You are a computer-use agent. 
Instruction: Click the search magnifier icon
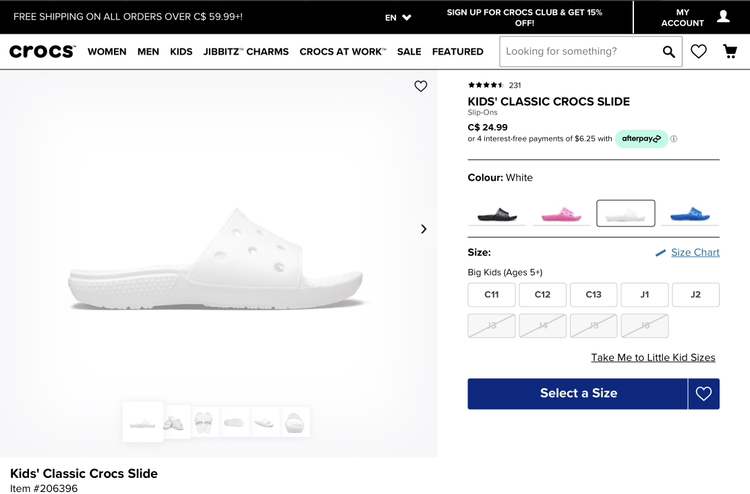coord(669,52)
